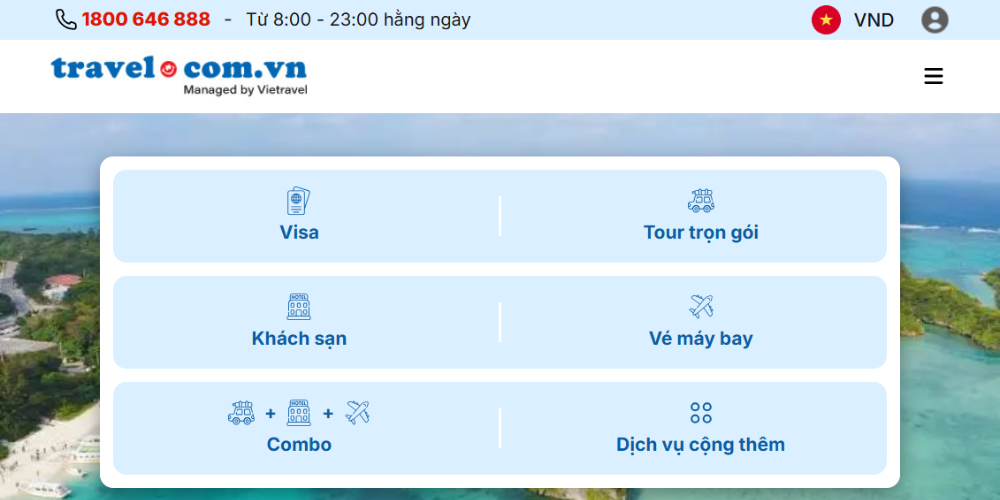The height and width of the screenshot is (500, 1000).
Task: Click the tour bus icon
Action: pos(700,201)
